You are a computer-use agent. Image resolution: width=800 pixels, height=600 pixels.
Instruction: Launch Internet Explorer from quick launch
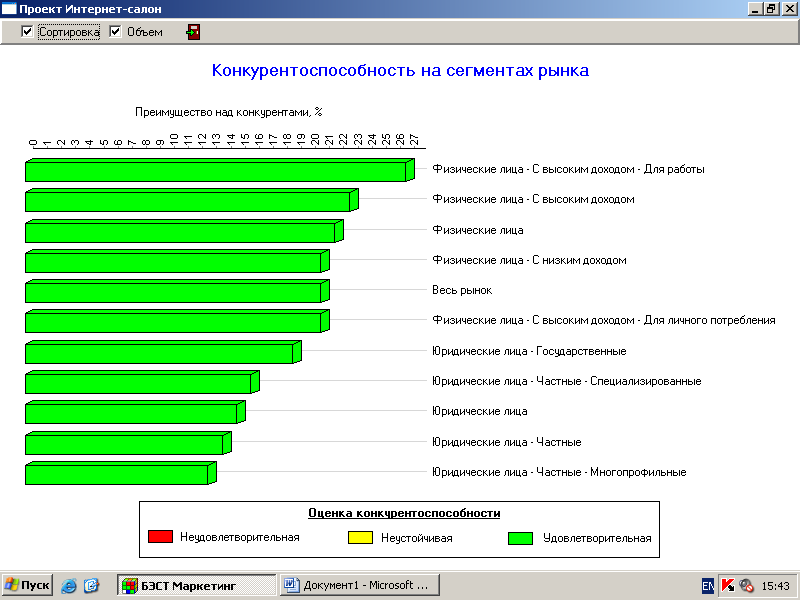coord(69,585)
